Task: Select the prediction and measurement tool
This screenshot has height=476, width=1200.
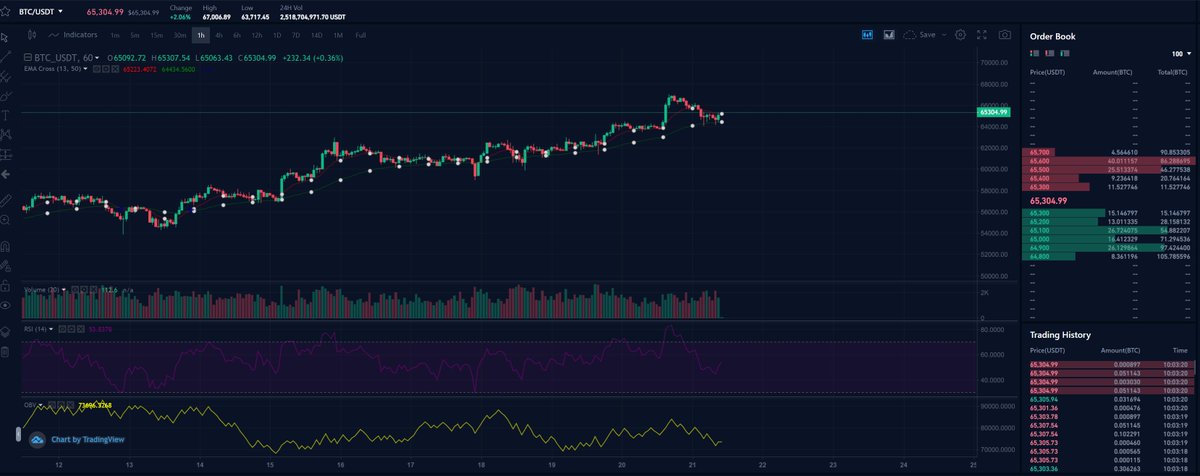Action: coord(6,154)
